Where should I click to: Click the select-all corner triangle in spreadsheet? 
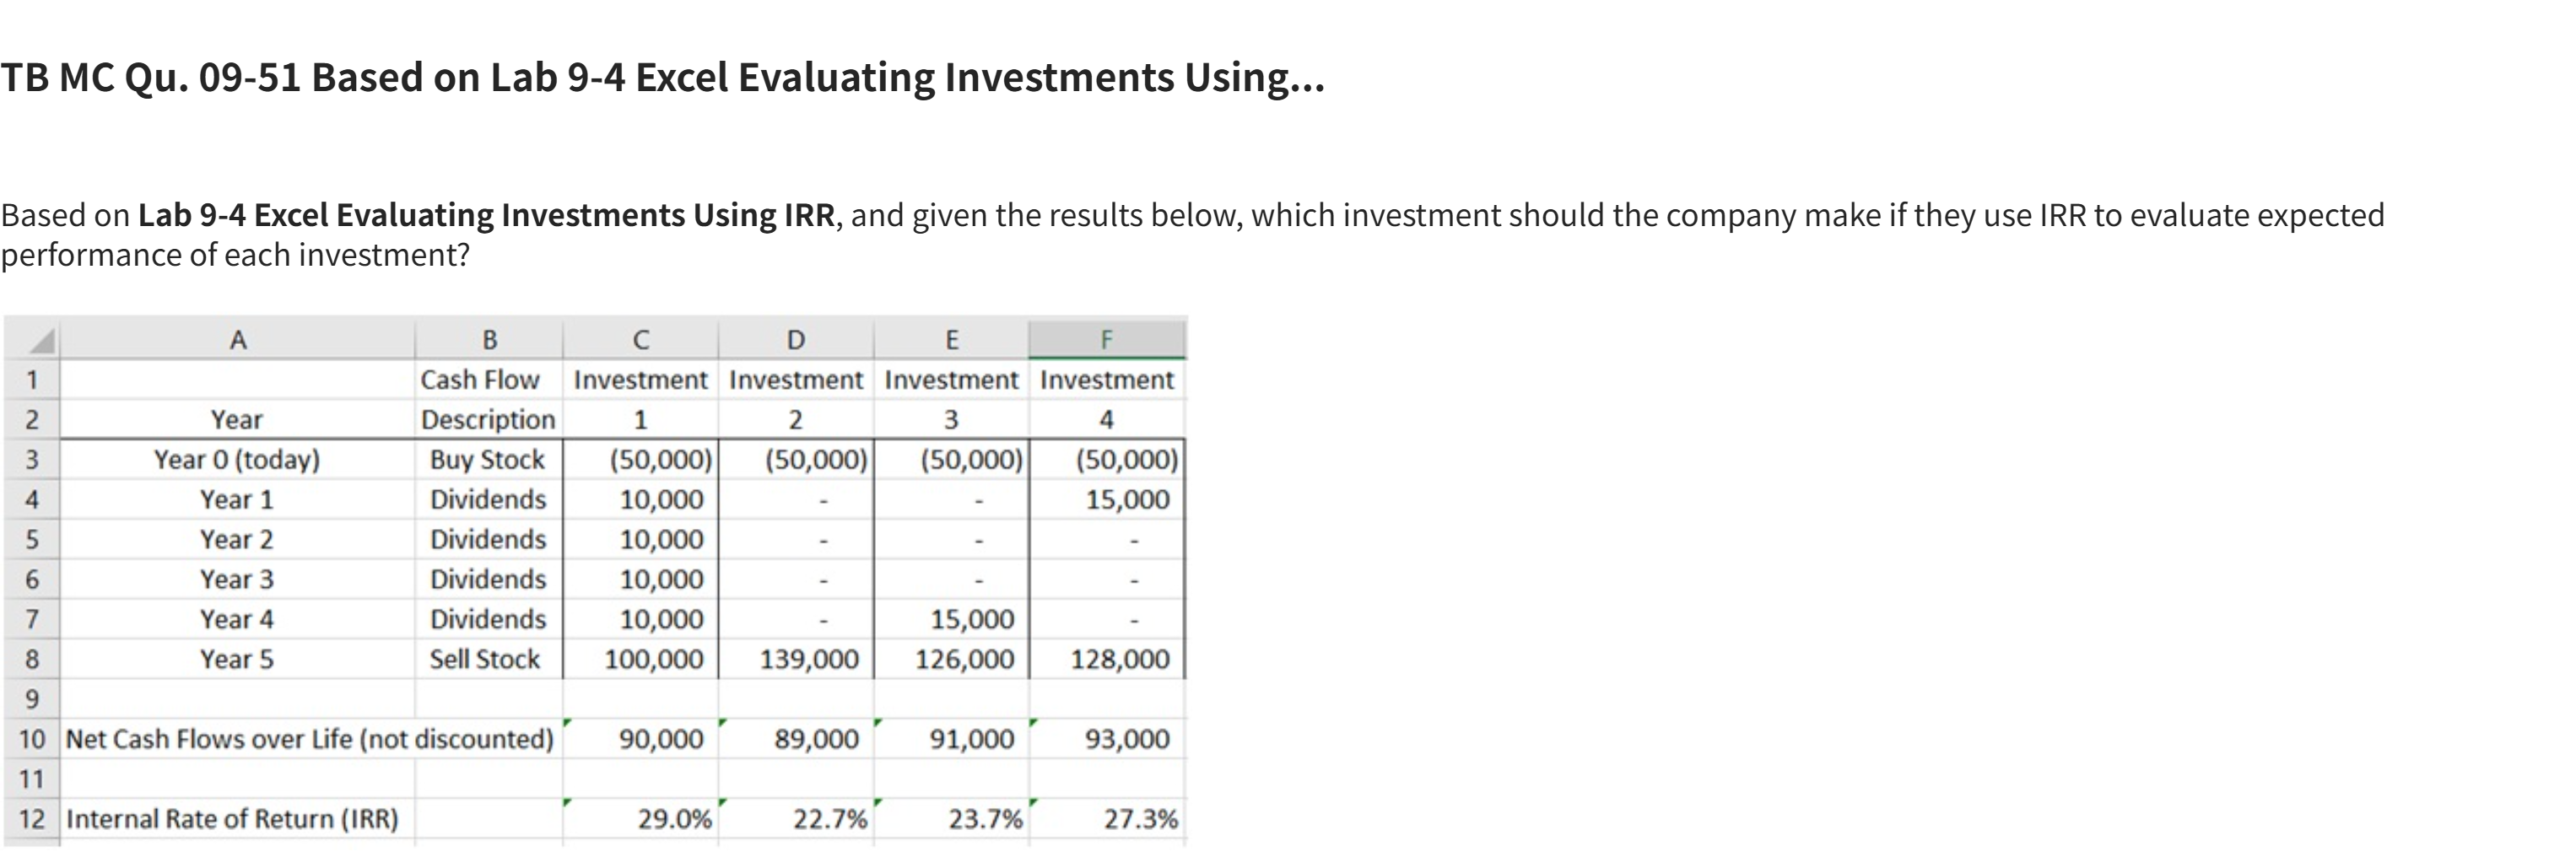click(40, 341)
